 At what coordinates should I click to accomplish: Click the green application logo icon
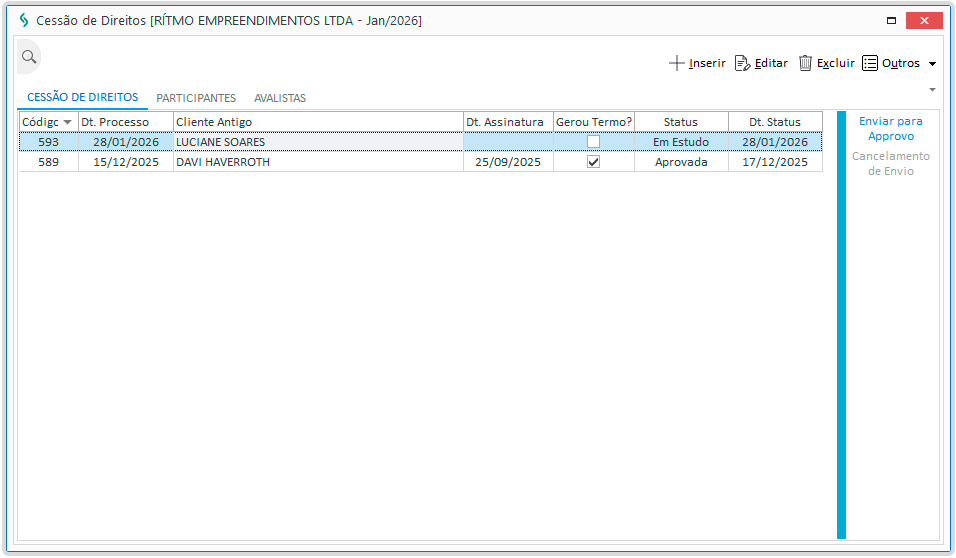(x=24, y=21)
